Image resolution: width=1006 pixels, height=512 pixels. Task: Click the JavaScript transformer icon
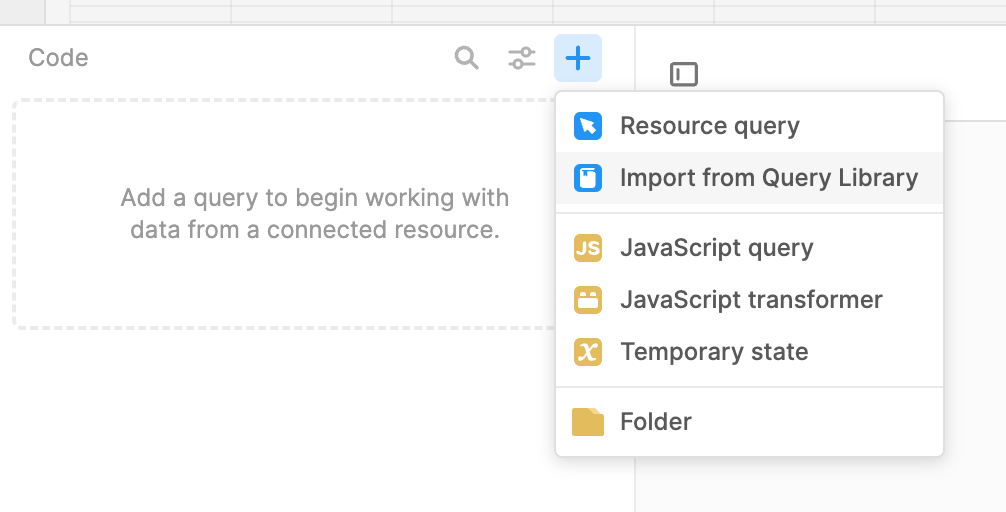pos(587,300)
